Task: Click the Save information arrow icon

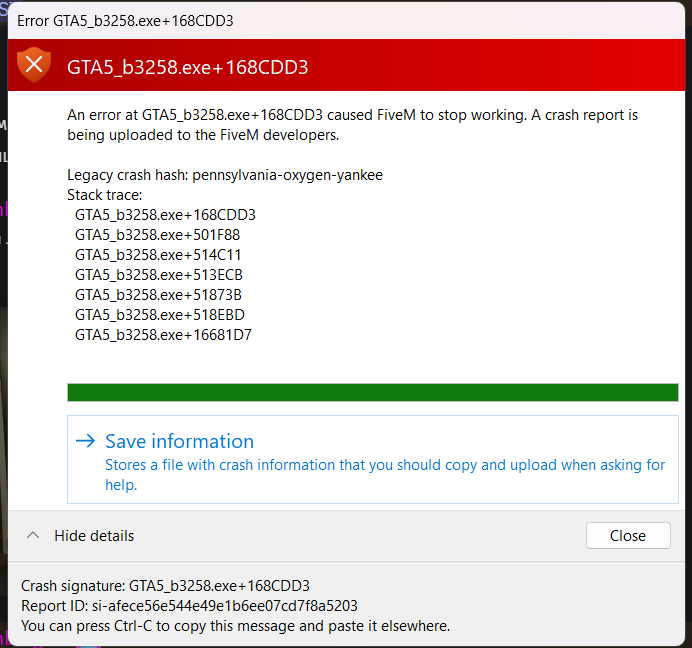Action: 86,441
